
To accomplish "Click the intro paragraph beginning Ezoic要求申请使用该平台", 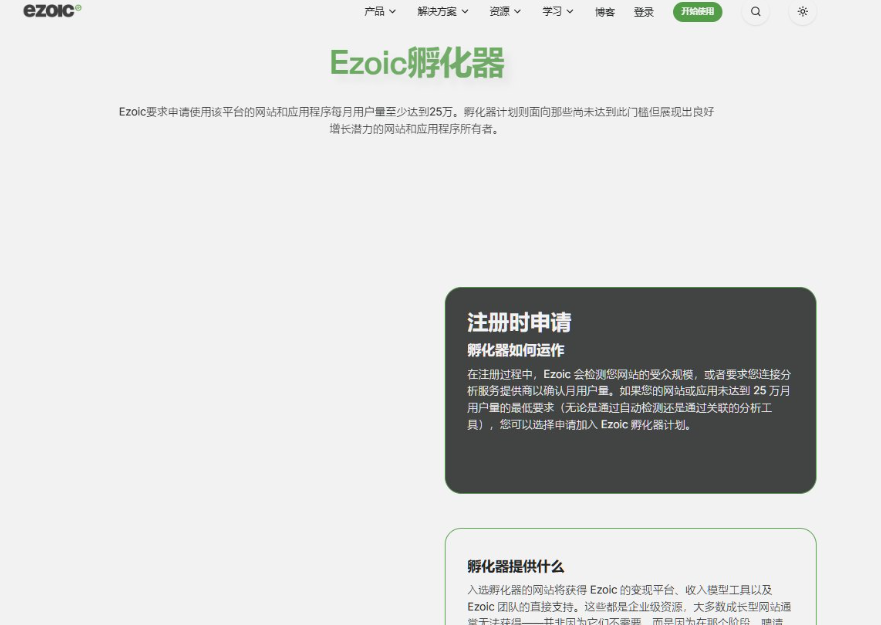I will 416,120.
